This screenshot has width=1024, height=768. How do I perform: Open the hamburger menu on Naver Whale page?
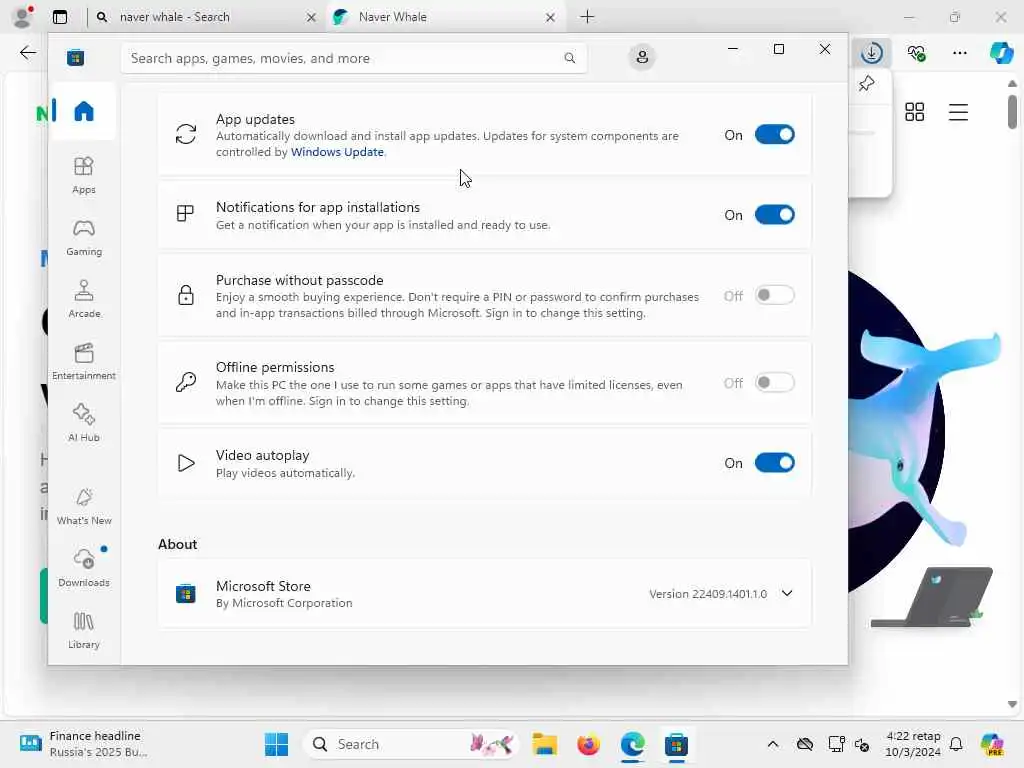coord(958,112)
